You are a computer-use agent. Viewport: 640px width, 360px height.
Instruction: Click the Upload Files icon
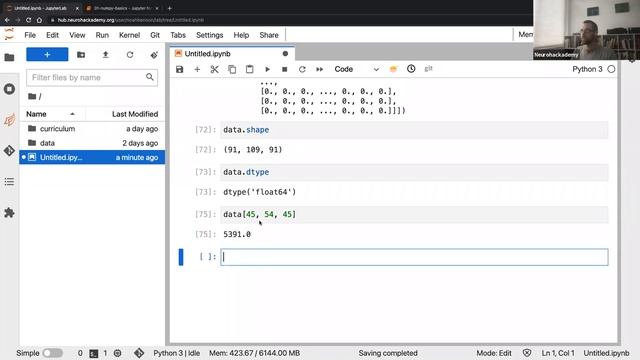tap(105, 55)
